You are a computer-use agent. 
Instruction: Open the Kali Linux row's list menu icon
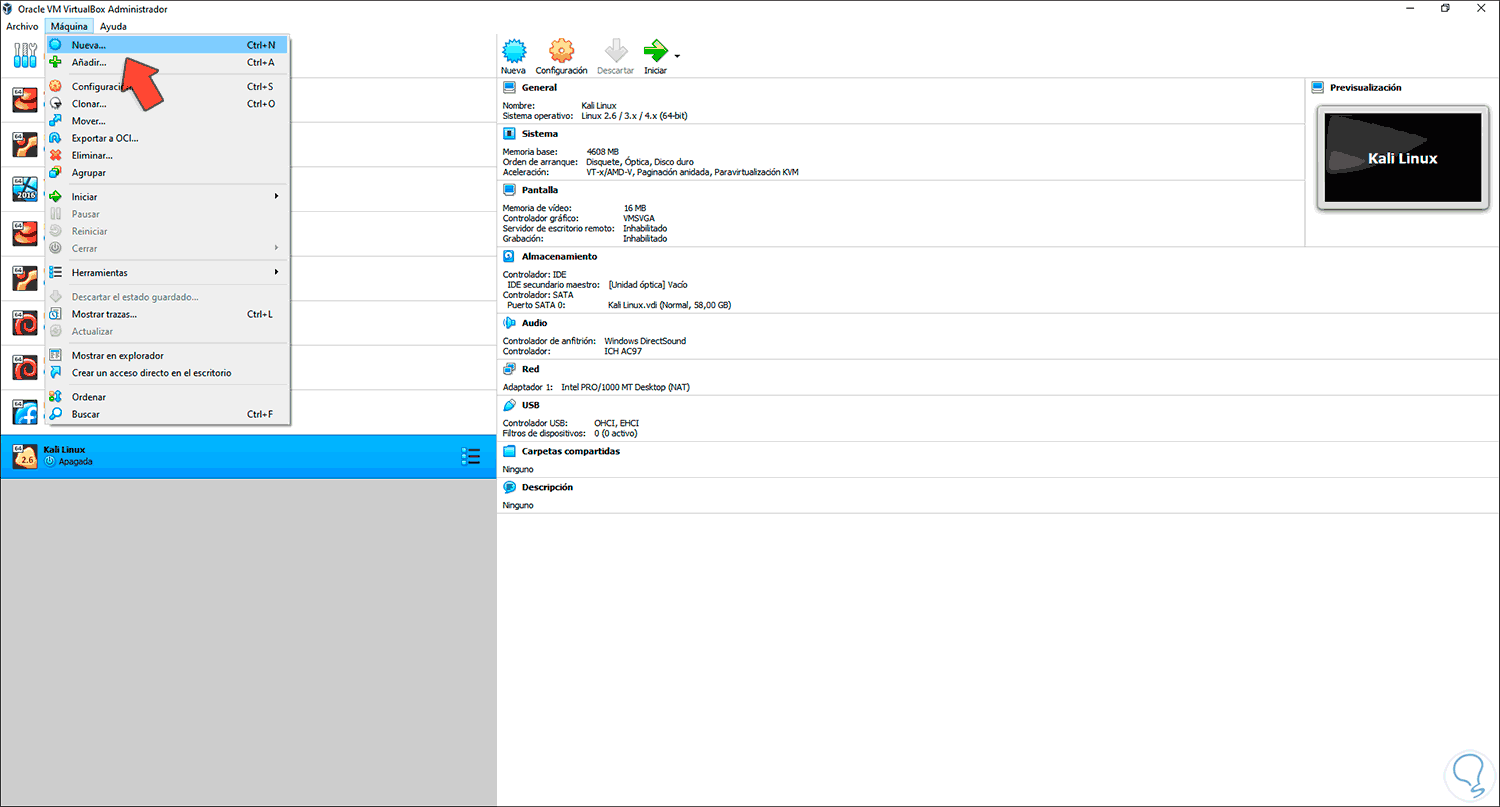(x=471, y=456)
